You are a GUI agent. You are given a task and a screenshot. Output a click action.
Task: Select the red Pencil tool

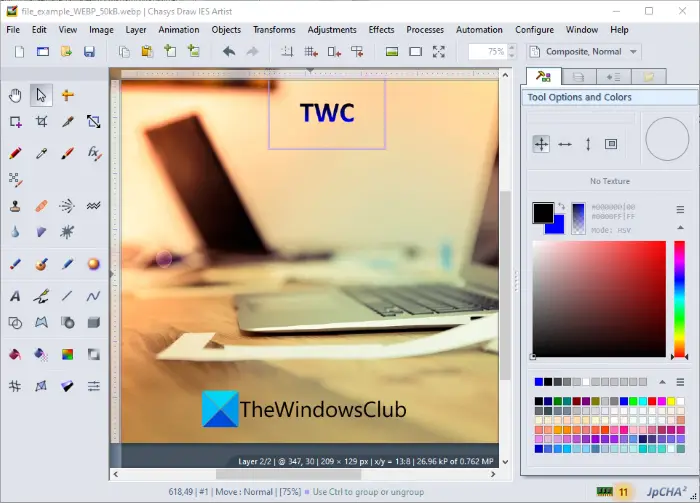(x=15, y=153)
